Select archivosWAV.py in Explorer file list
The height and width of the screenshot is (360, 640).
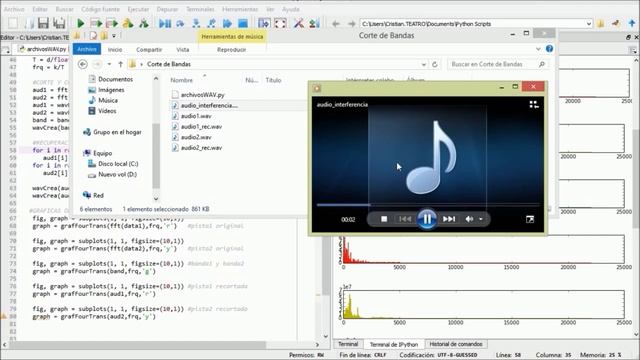point(202,95)
